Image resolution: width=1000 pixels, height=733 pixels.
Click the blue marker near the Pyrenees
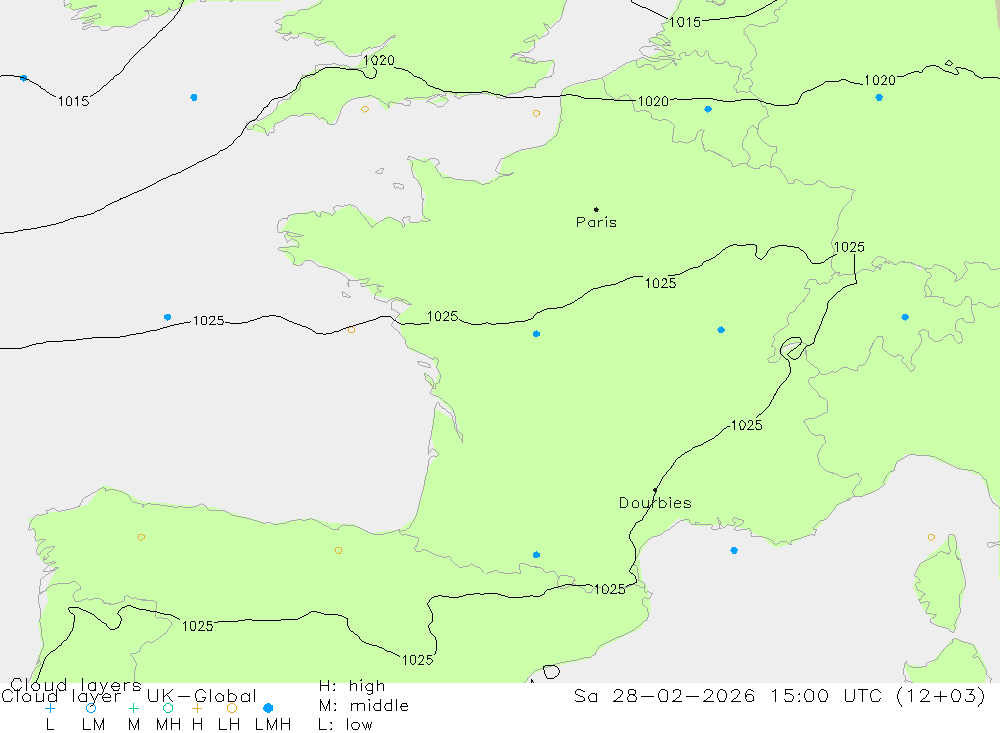[536, 555]
